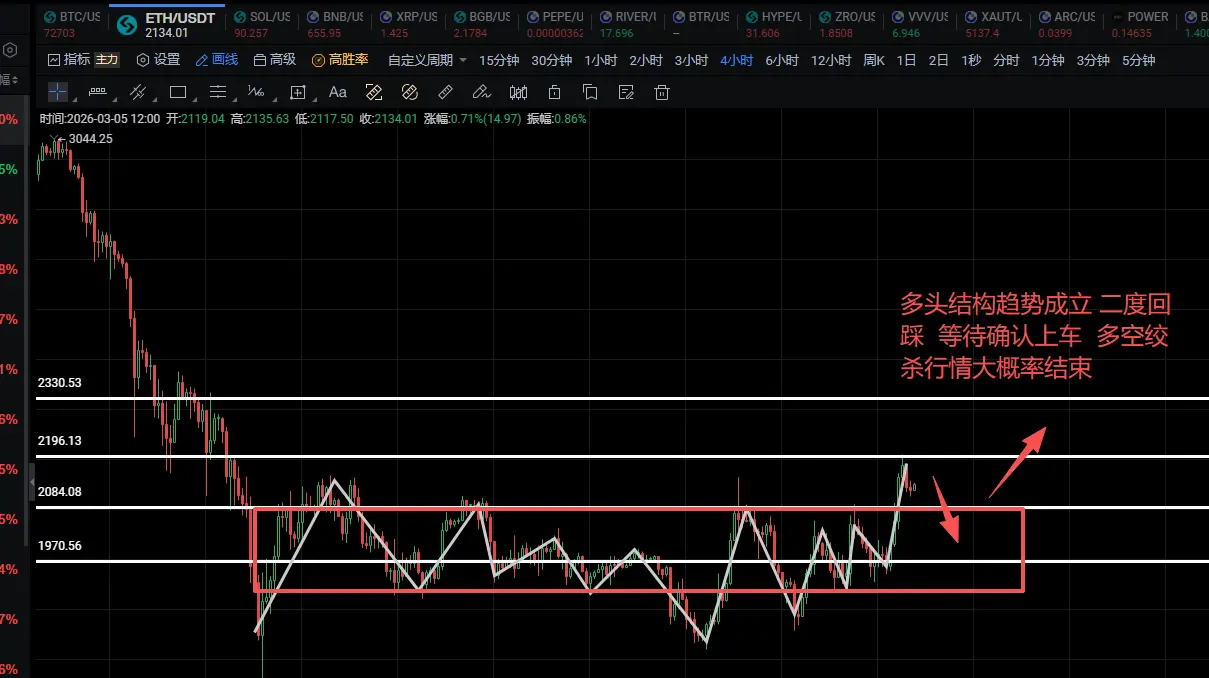Open the BTC/USDT ticker tab
The image size is (1209, 678).
coord(70,24)
